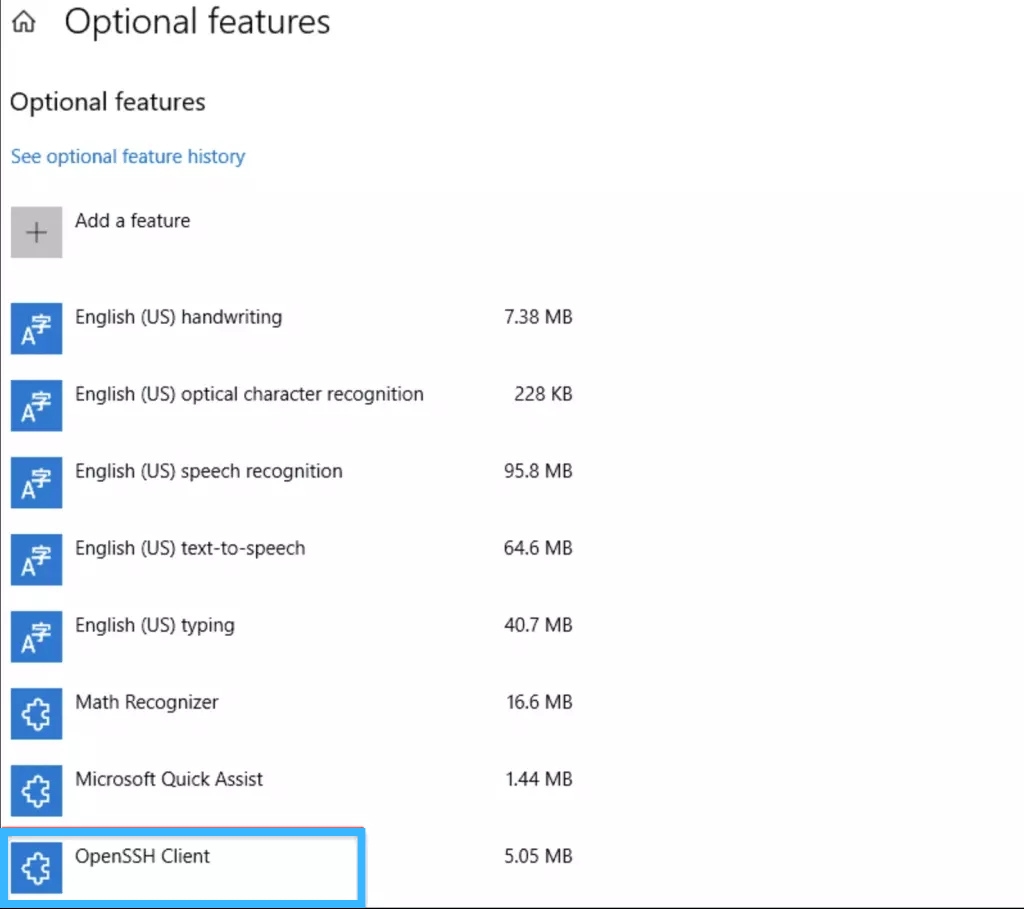Screen dimensions: 1024x909
Task: Click the text-to-speech language icon
Action: [x=37, y=560]
